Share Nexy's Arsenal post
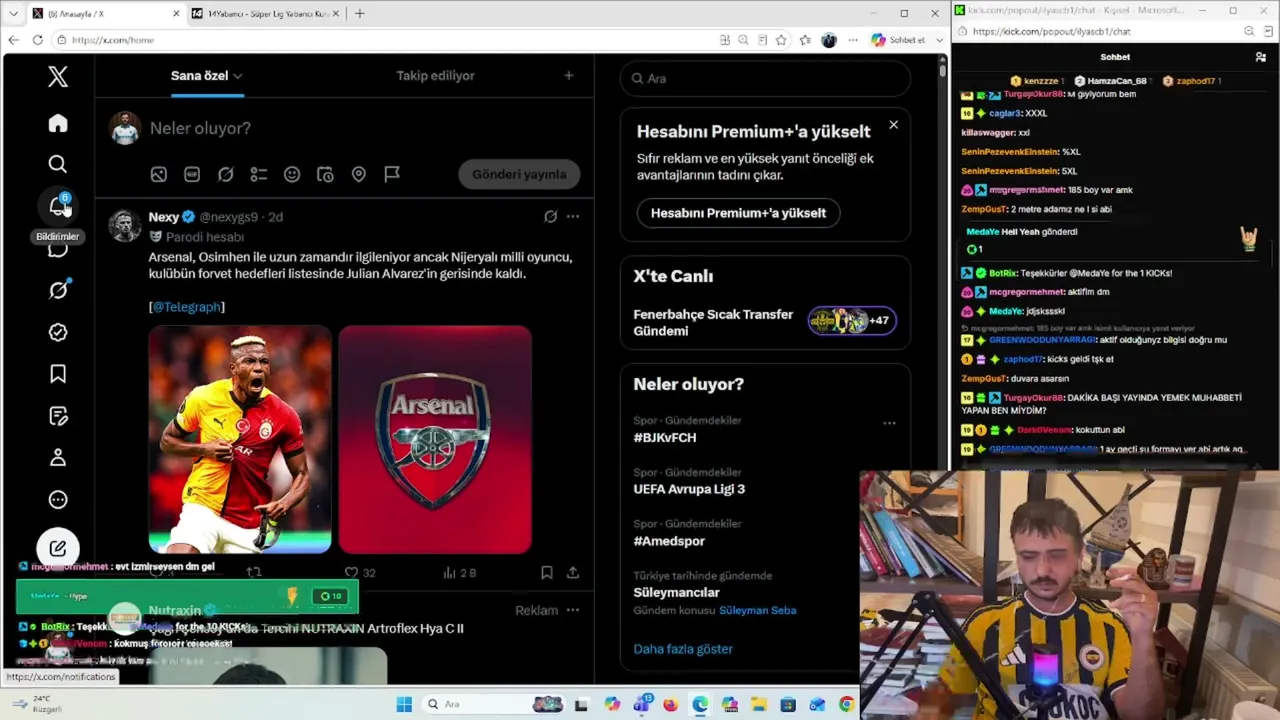The image size is (1280, 720). click(x=573, y=573)
